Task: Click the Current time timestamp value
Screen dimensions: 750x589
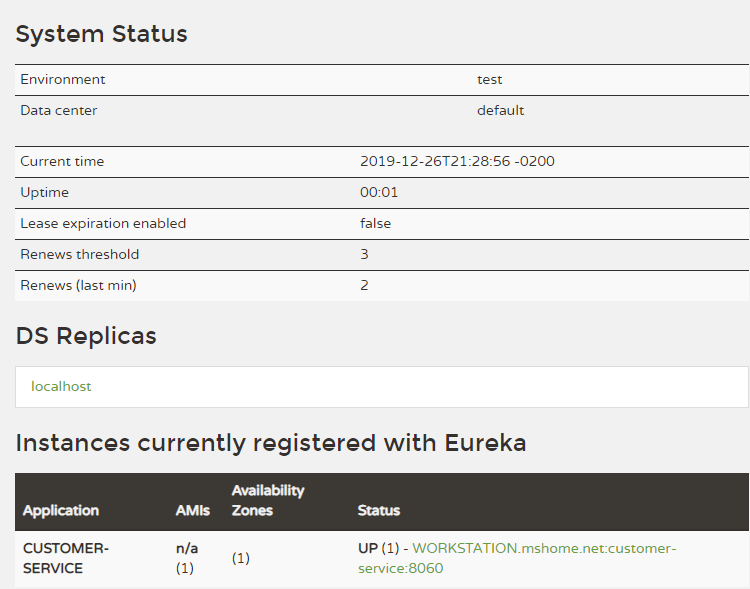Action: (x=457, y=161)
